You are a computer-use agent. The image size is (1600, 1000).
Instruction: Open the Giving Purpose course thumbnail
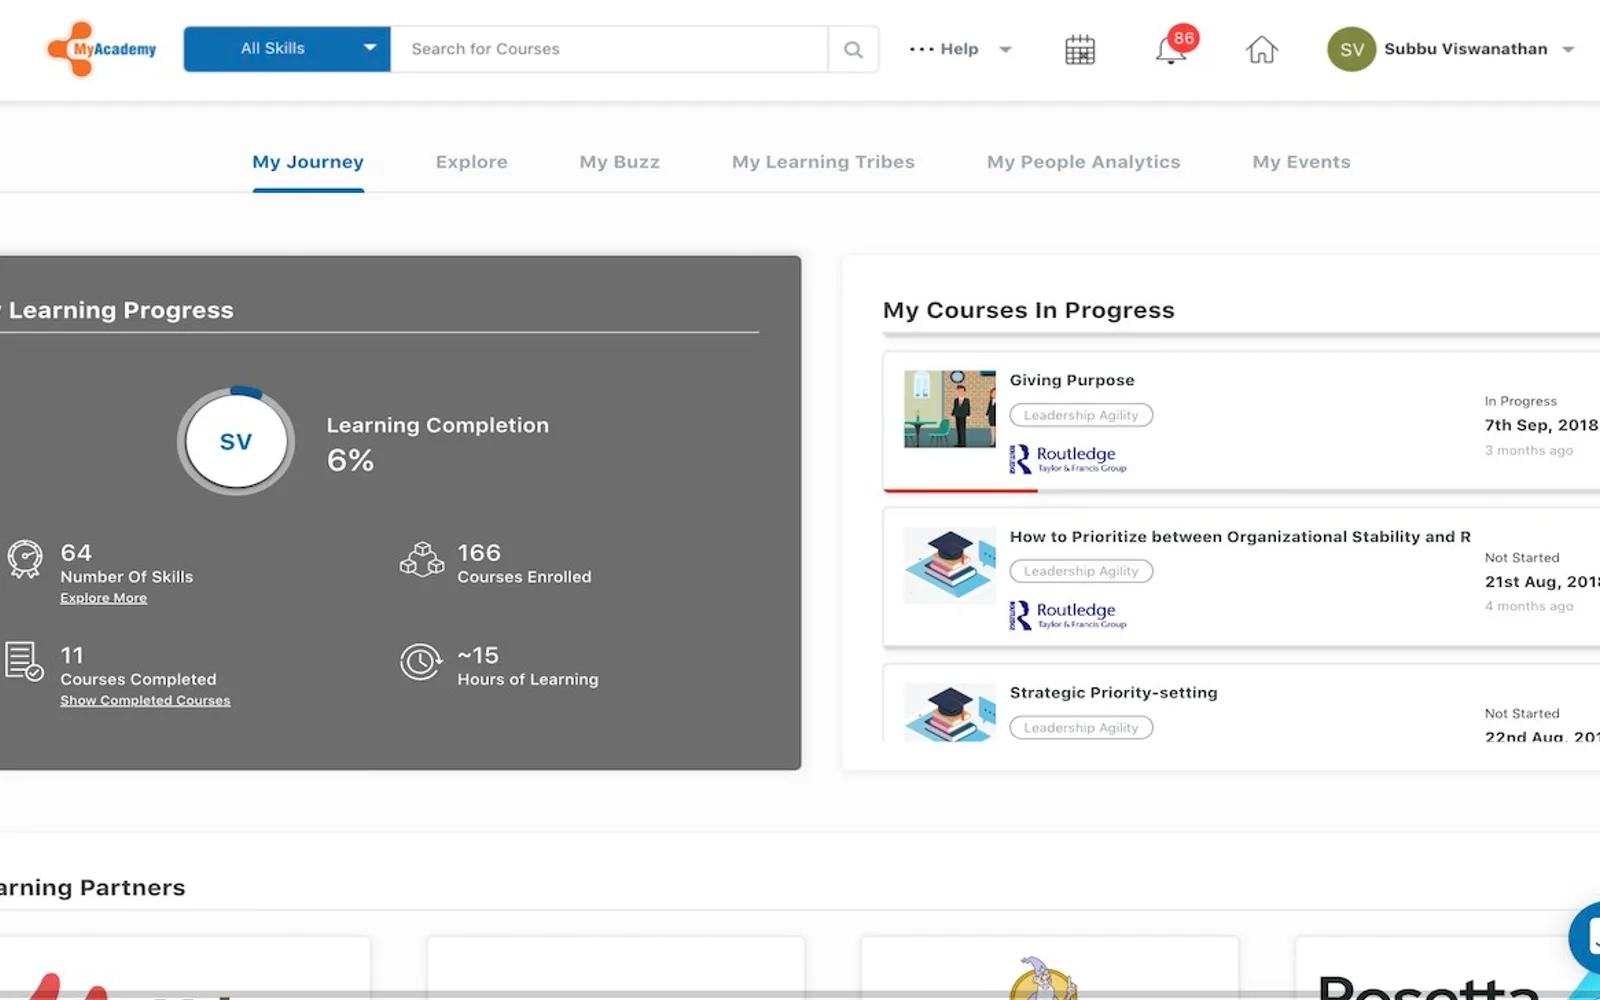(x=950, y=409)
